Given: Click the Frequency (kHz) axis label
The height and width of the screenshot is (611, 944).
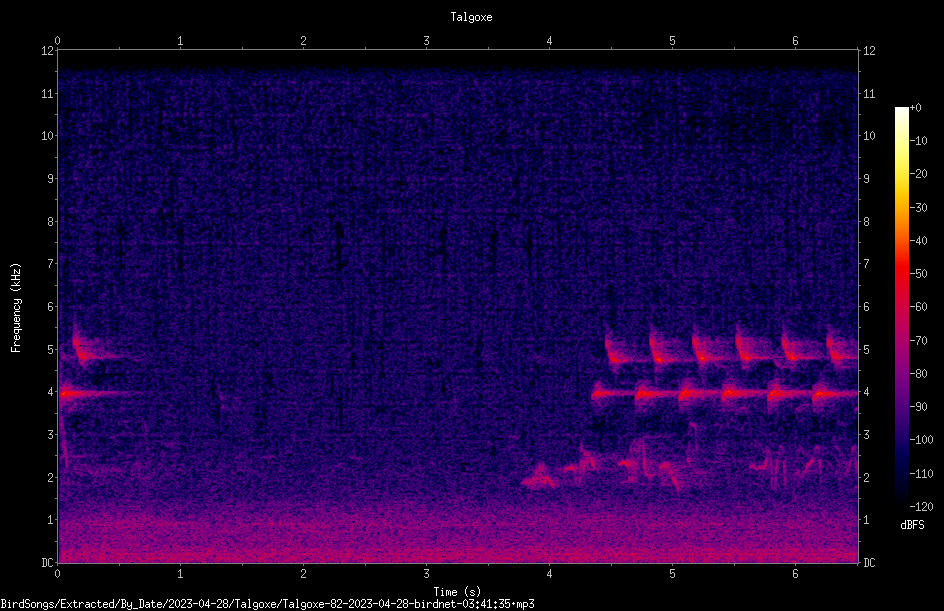Looking at the screenshot, I should [16, 308].
